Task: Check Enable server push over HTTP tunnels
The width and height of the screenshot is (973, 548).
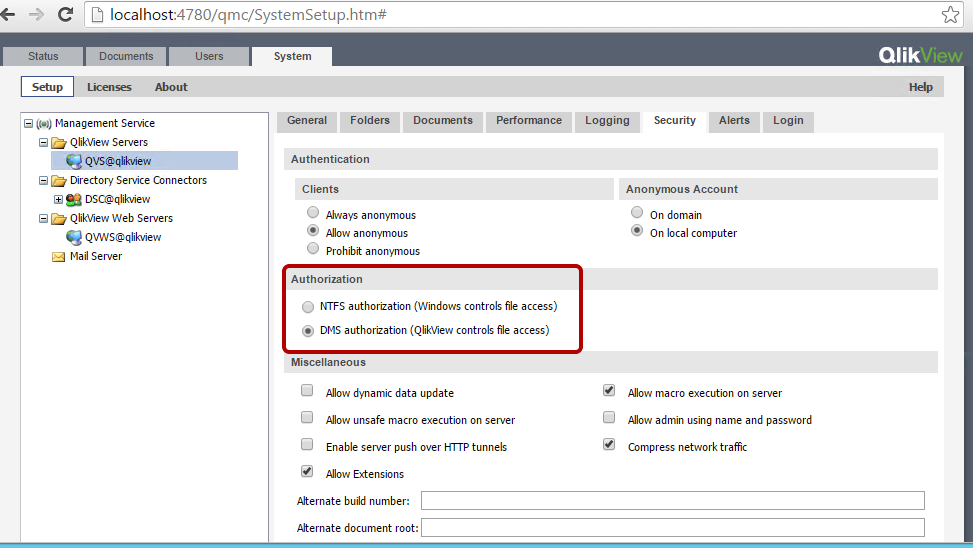Action: click(x=307, y=444)
